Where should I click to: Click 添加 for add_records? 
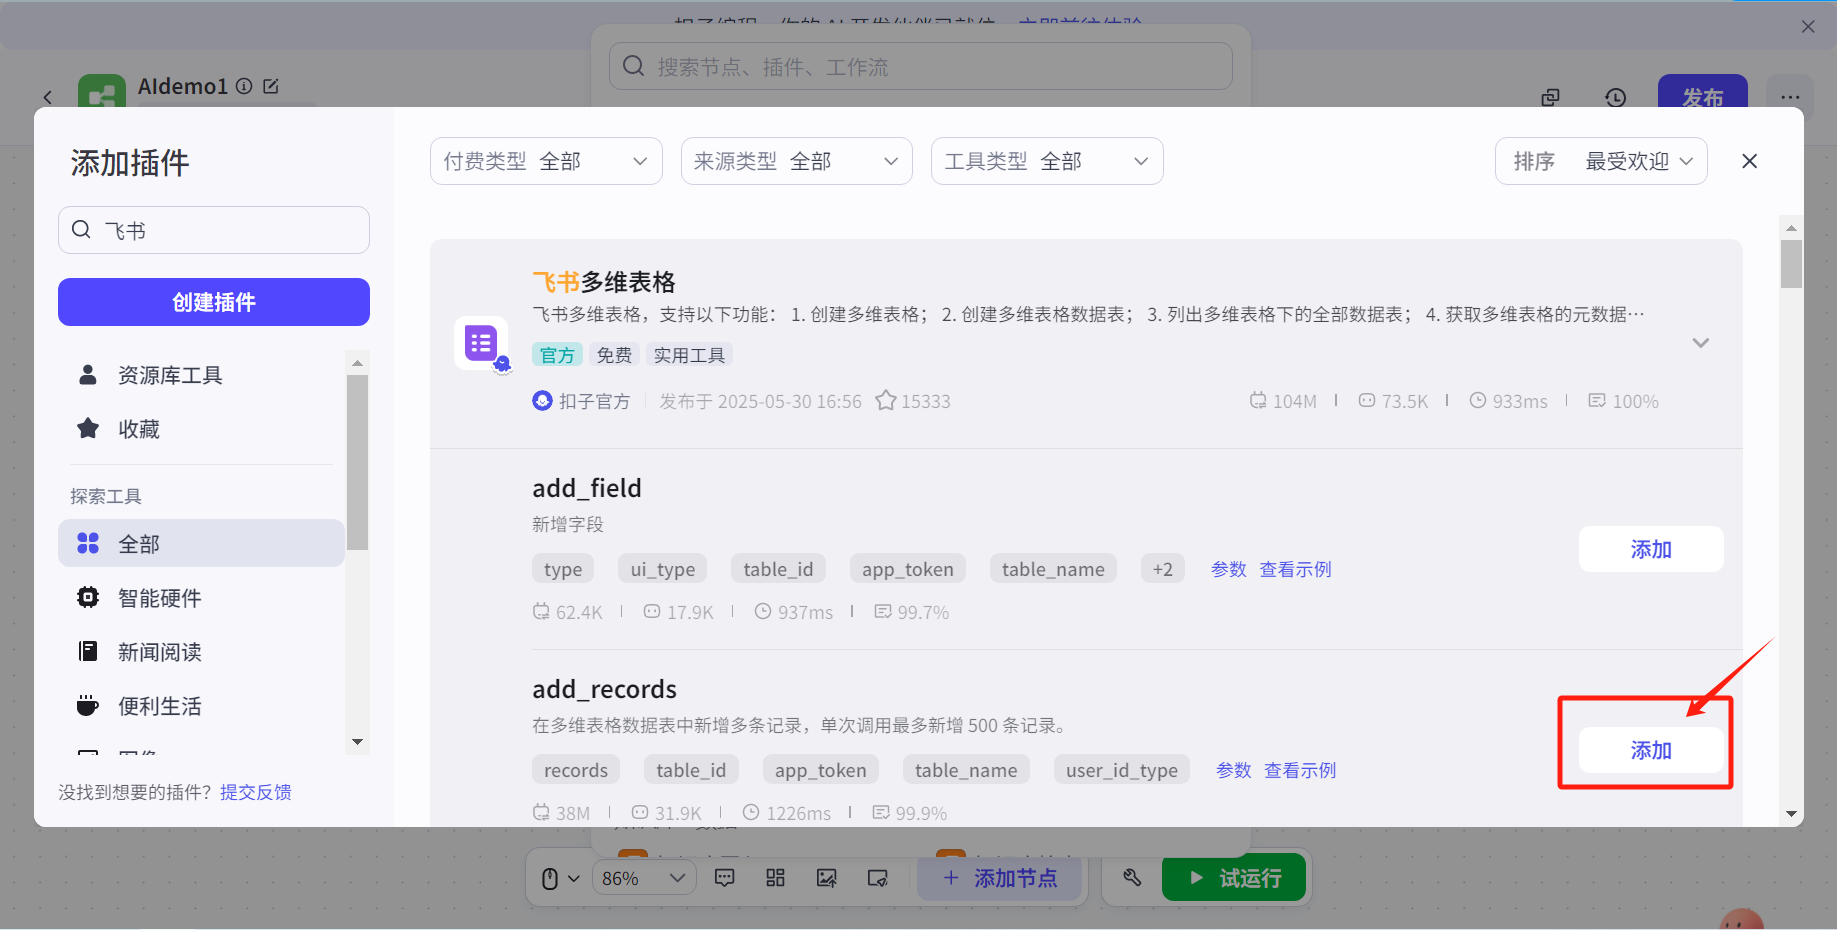1651,750
